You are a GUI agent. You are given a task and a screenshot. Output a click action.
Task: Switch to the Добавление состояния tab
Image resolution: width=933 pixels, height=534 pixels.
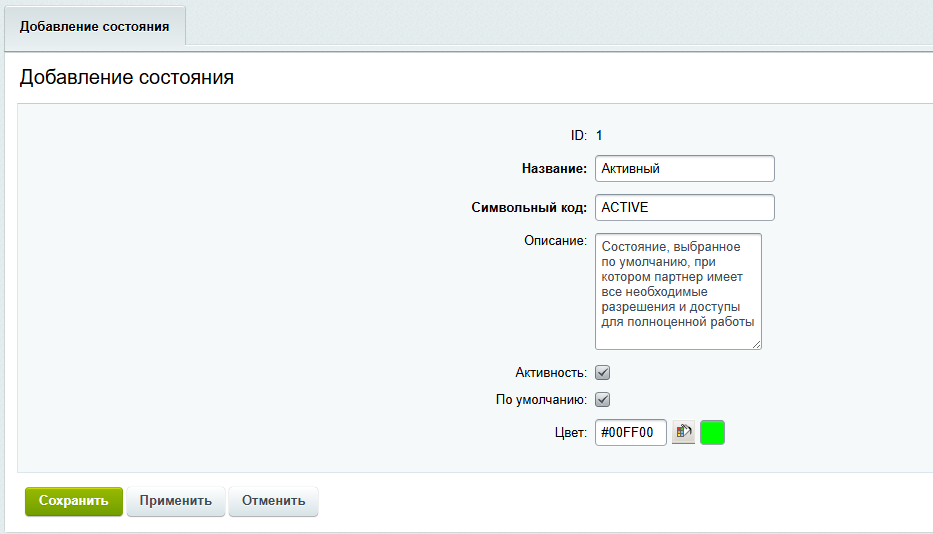[x=95, y=26]
